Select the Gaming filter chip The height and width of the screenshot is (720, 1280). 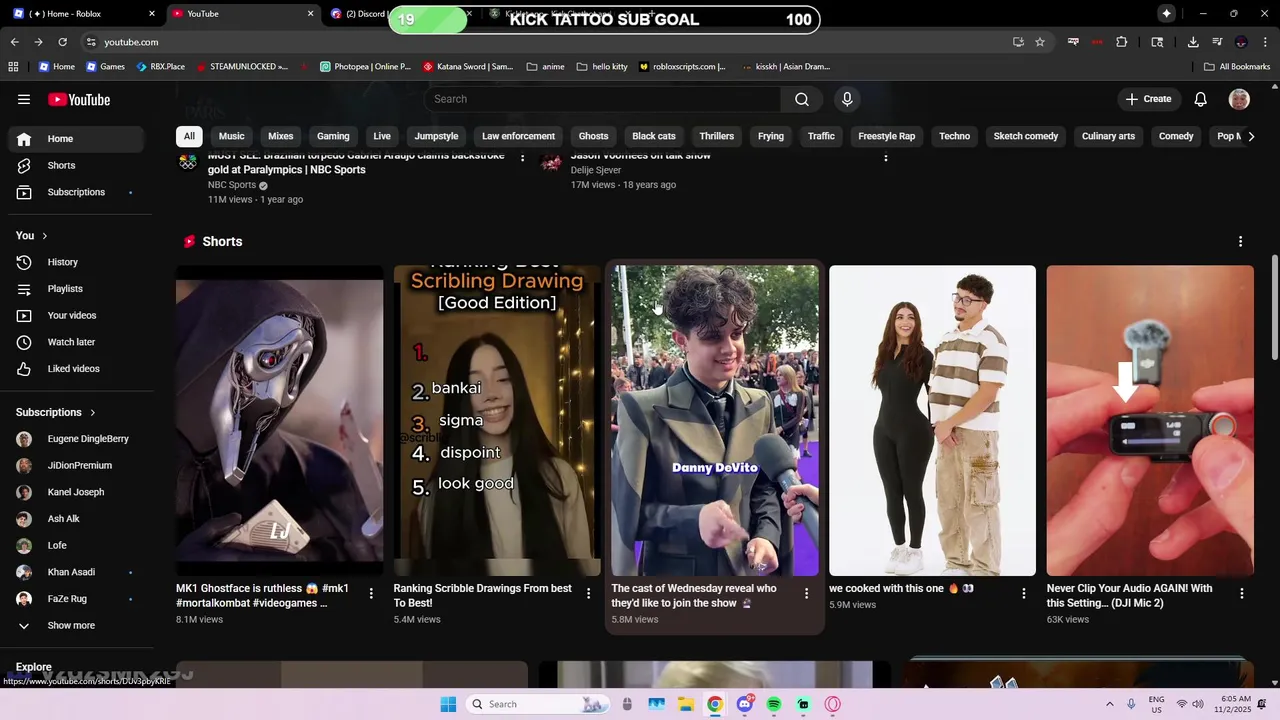click(333, 136)
